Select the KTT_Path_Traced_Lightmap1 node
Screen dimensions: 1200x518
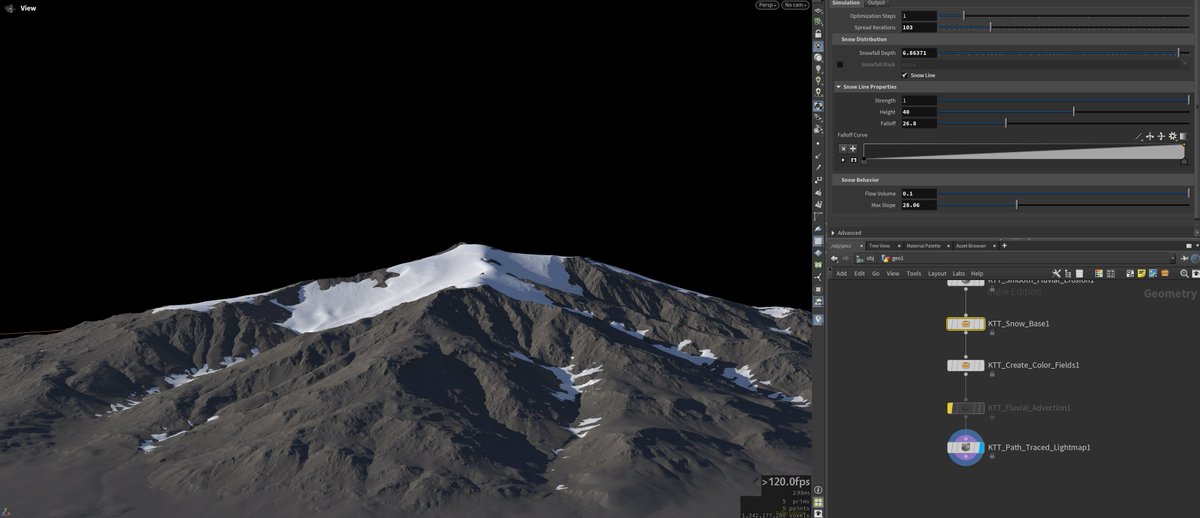(965, 448)
